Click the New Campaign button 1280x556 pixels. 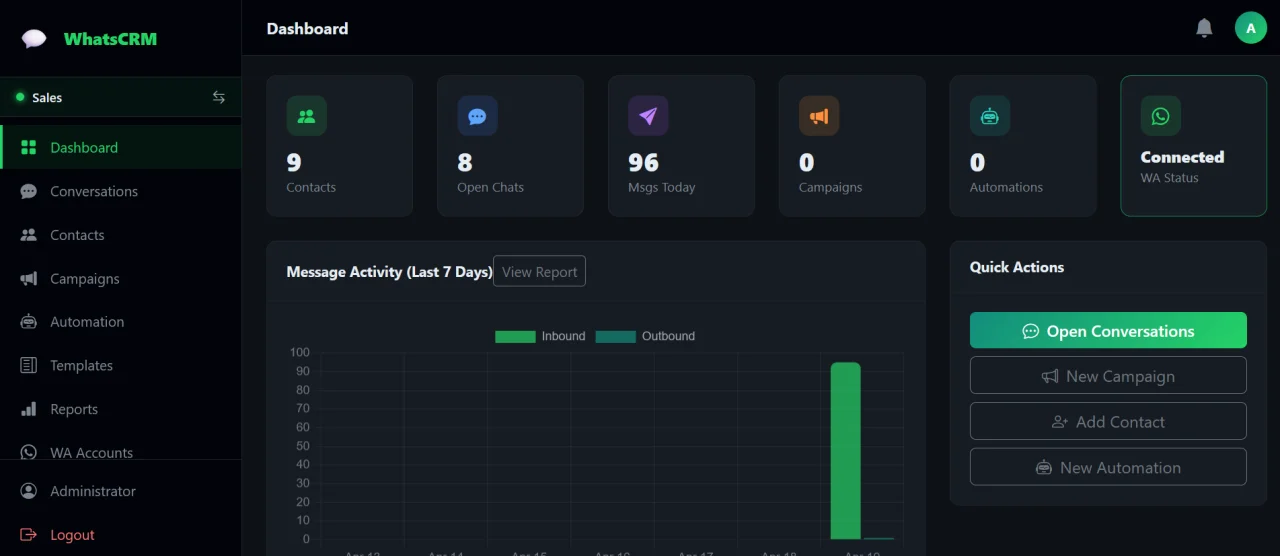point(1108,375)
